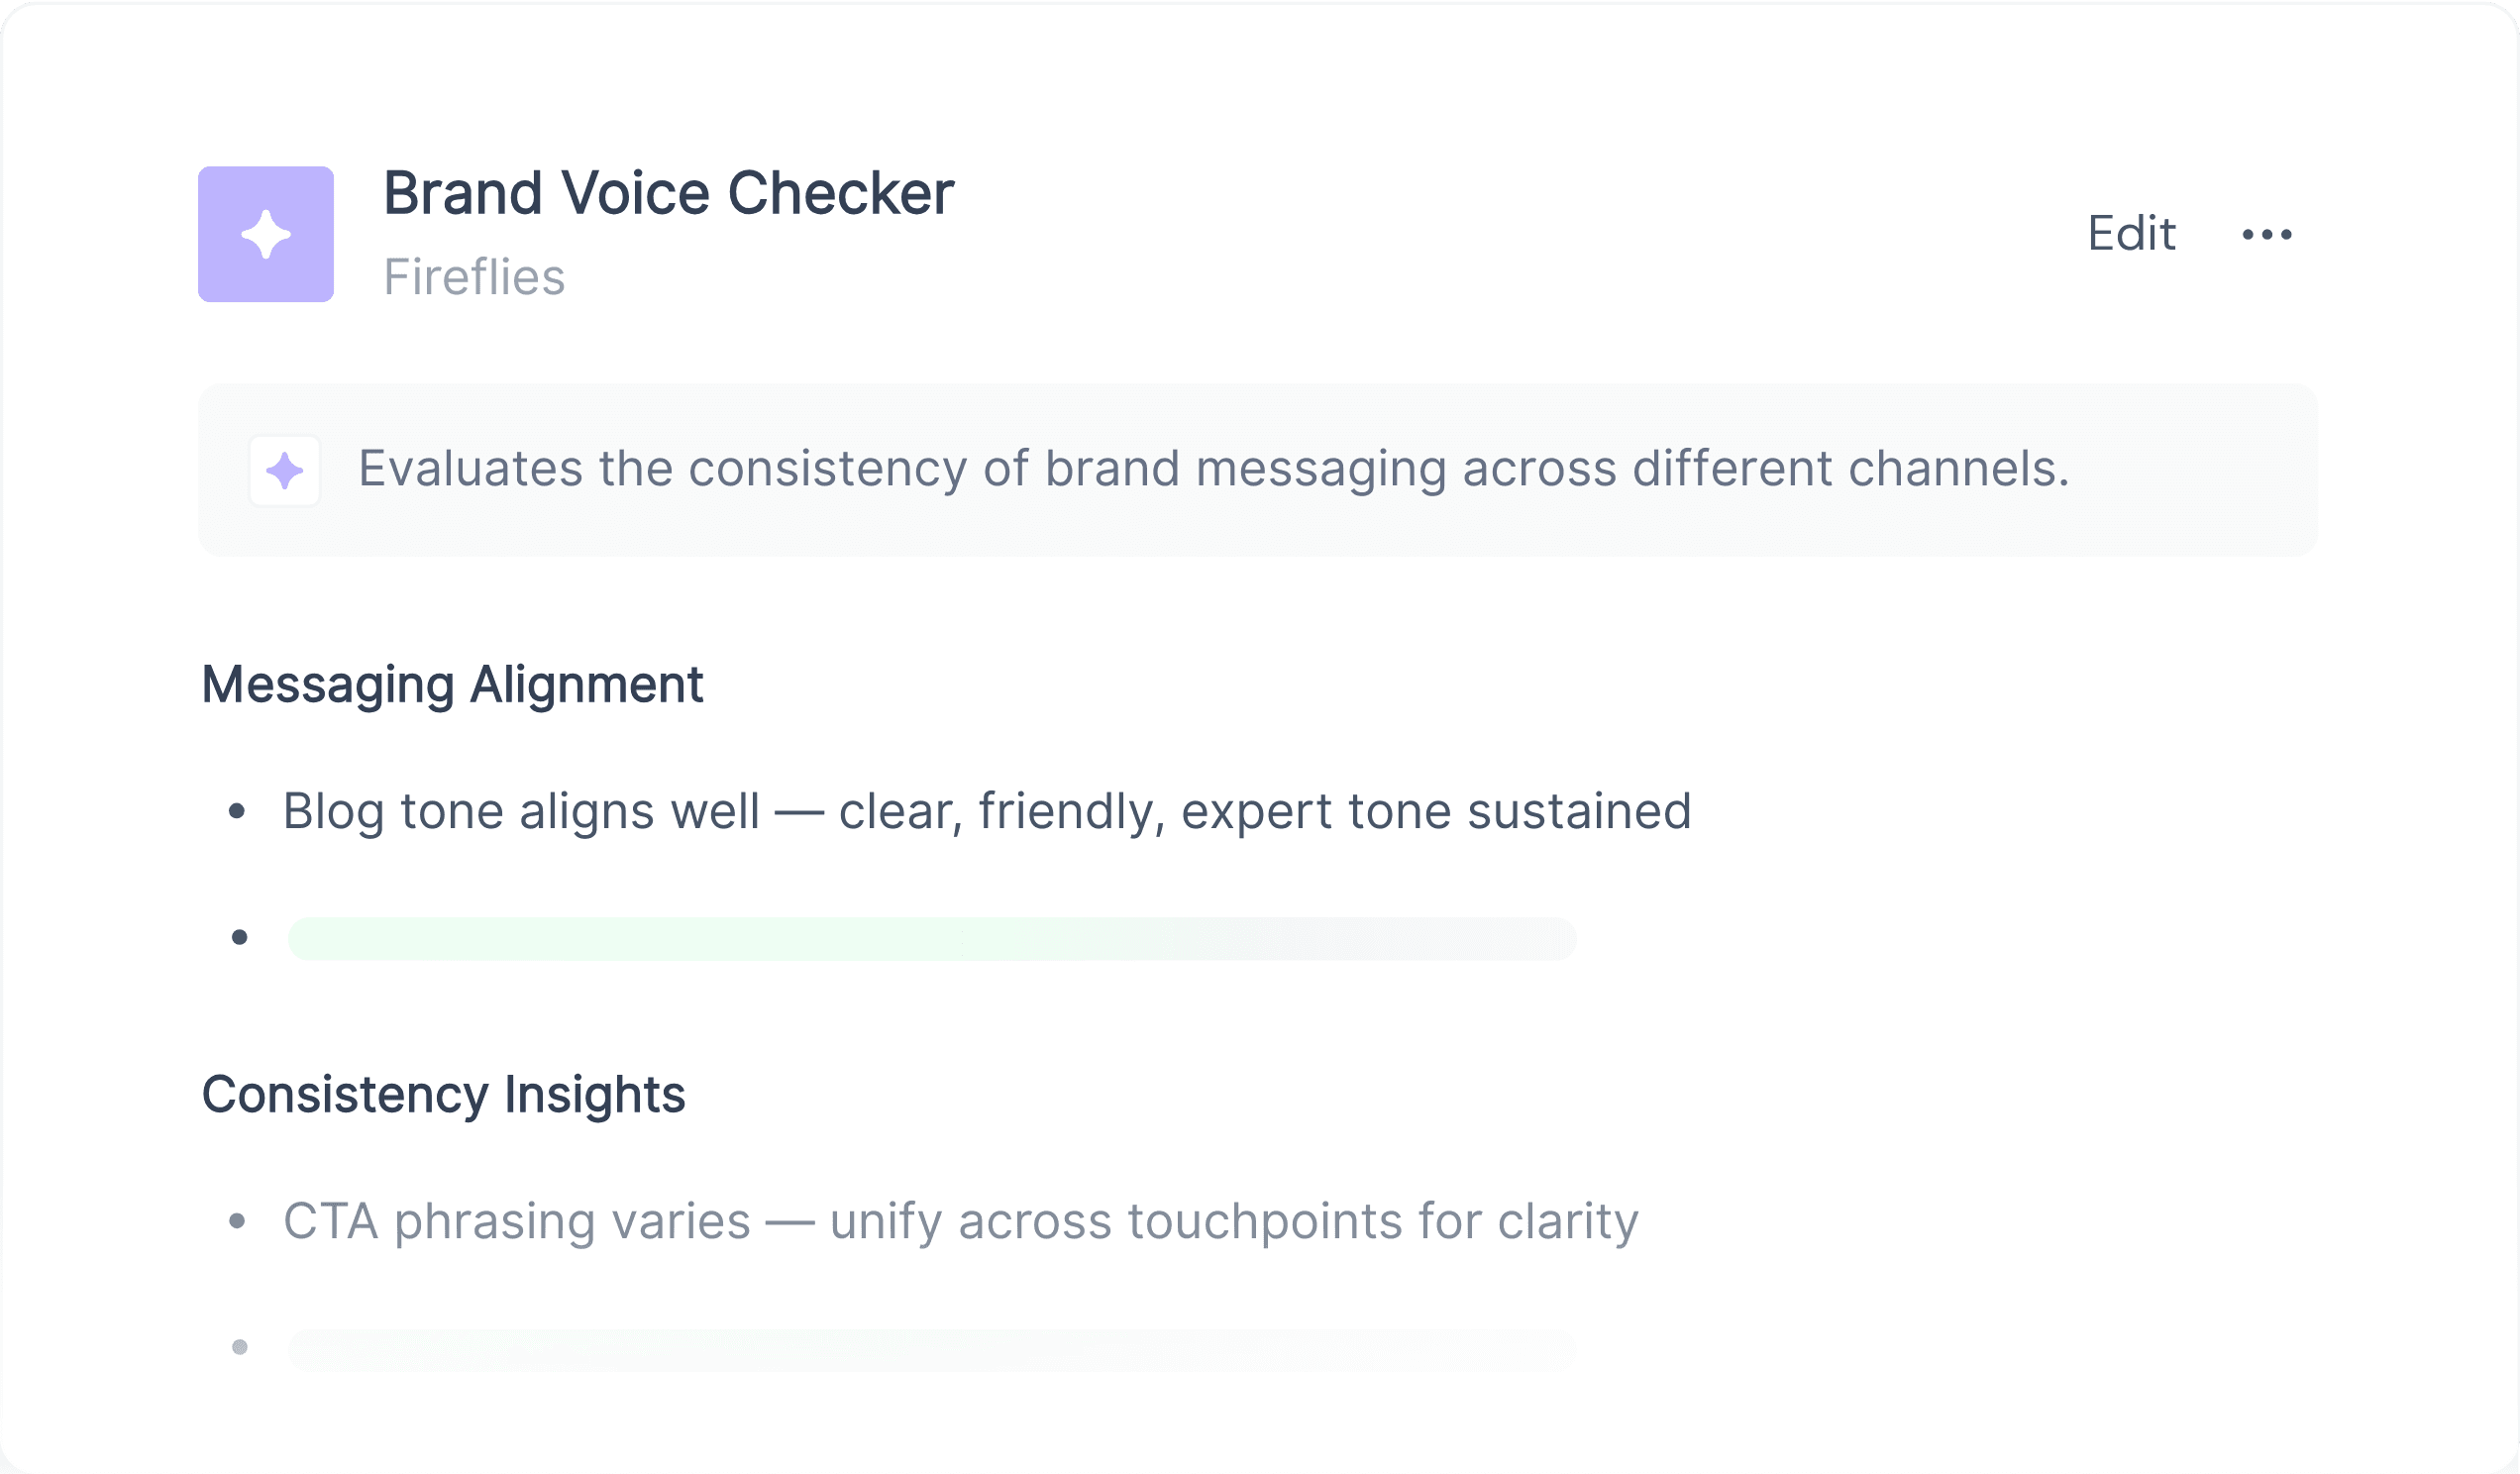The height and width of the screenshot is (1474, 2520).
Task: Open the three-dot more options menu
Action: point(2266,234)
